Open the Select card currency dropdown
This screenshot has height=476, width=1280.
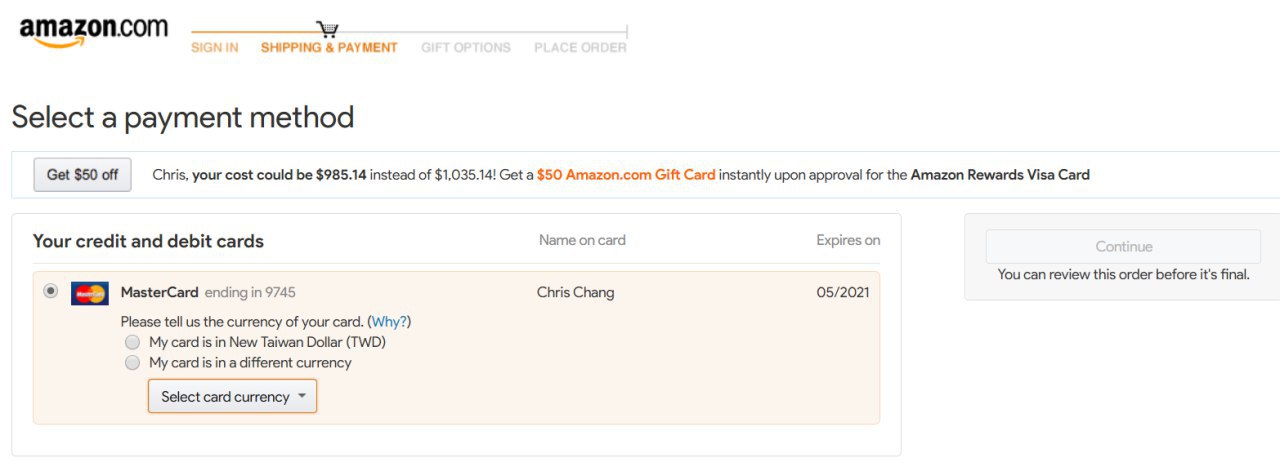tap(232, 397)
